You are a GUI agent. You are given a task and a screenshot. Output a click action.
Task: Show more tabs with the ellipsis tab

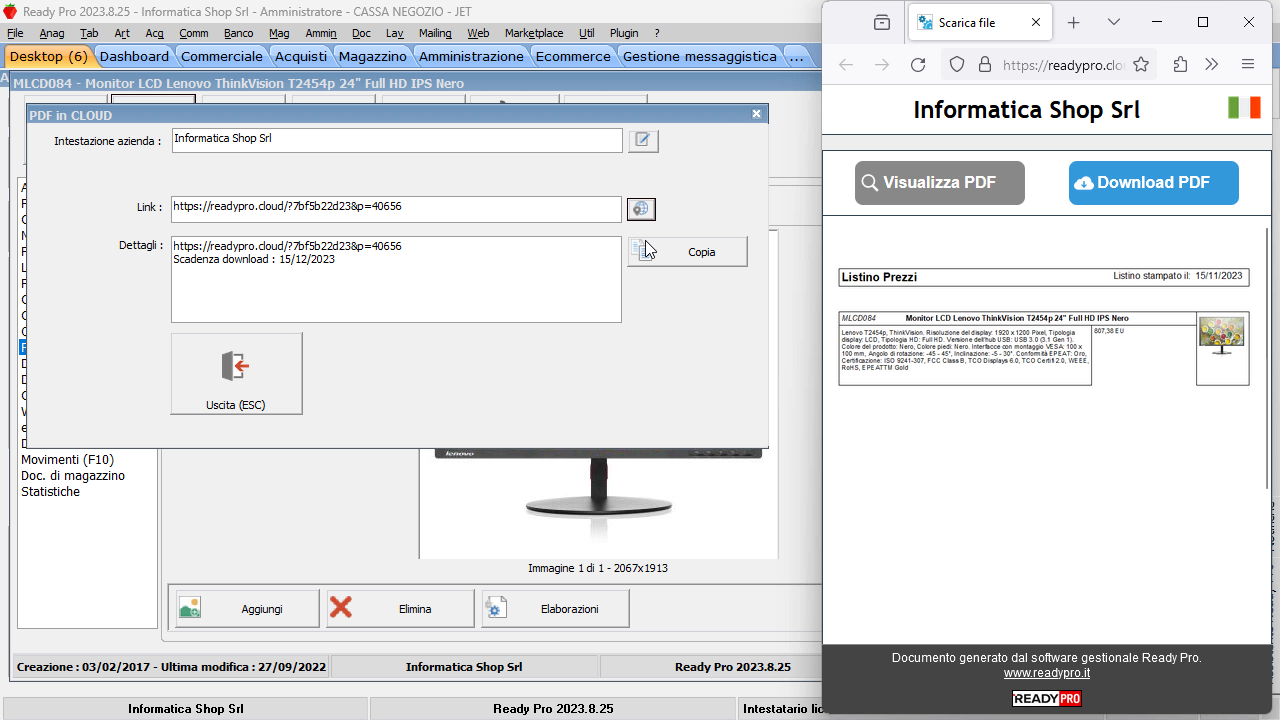click(796, 57)
